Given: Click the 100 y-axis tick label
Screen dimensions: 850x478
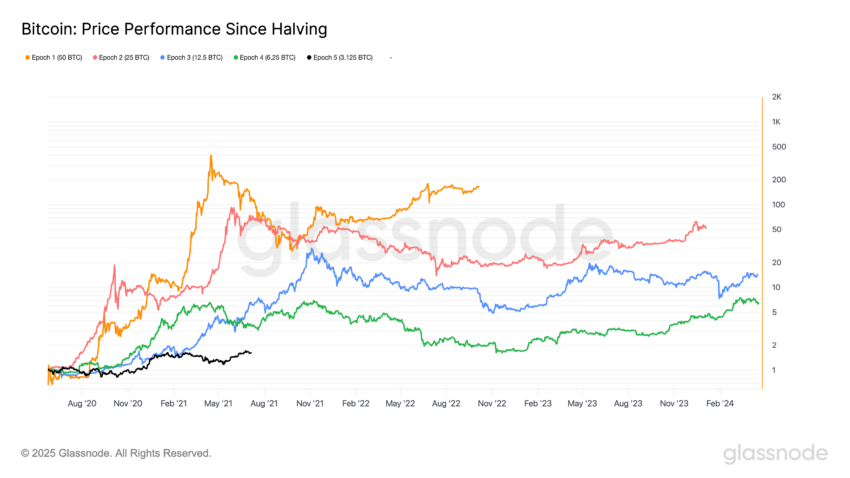Looking at the screenshot, I should [777, 205].
